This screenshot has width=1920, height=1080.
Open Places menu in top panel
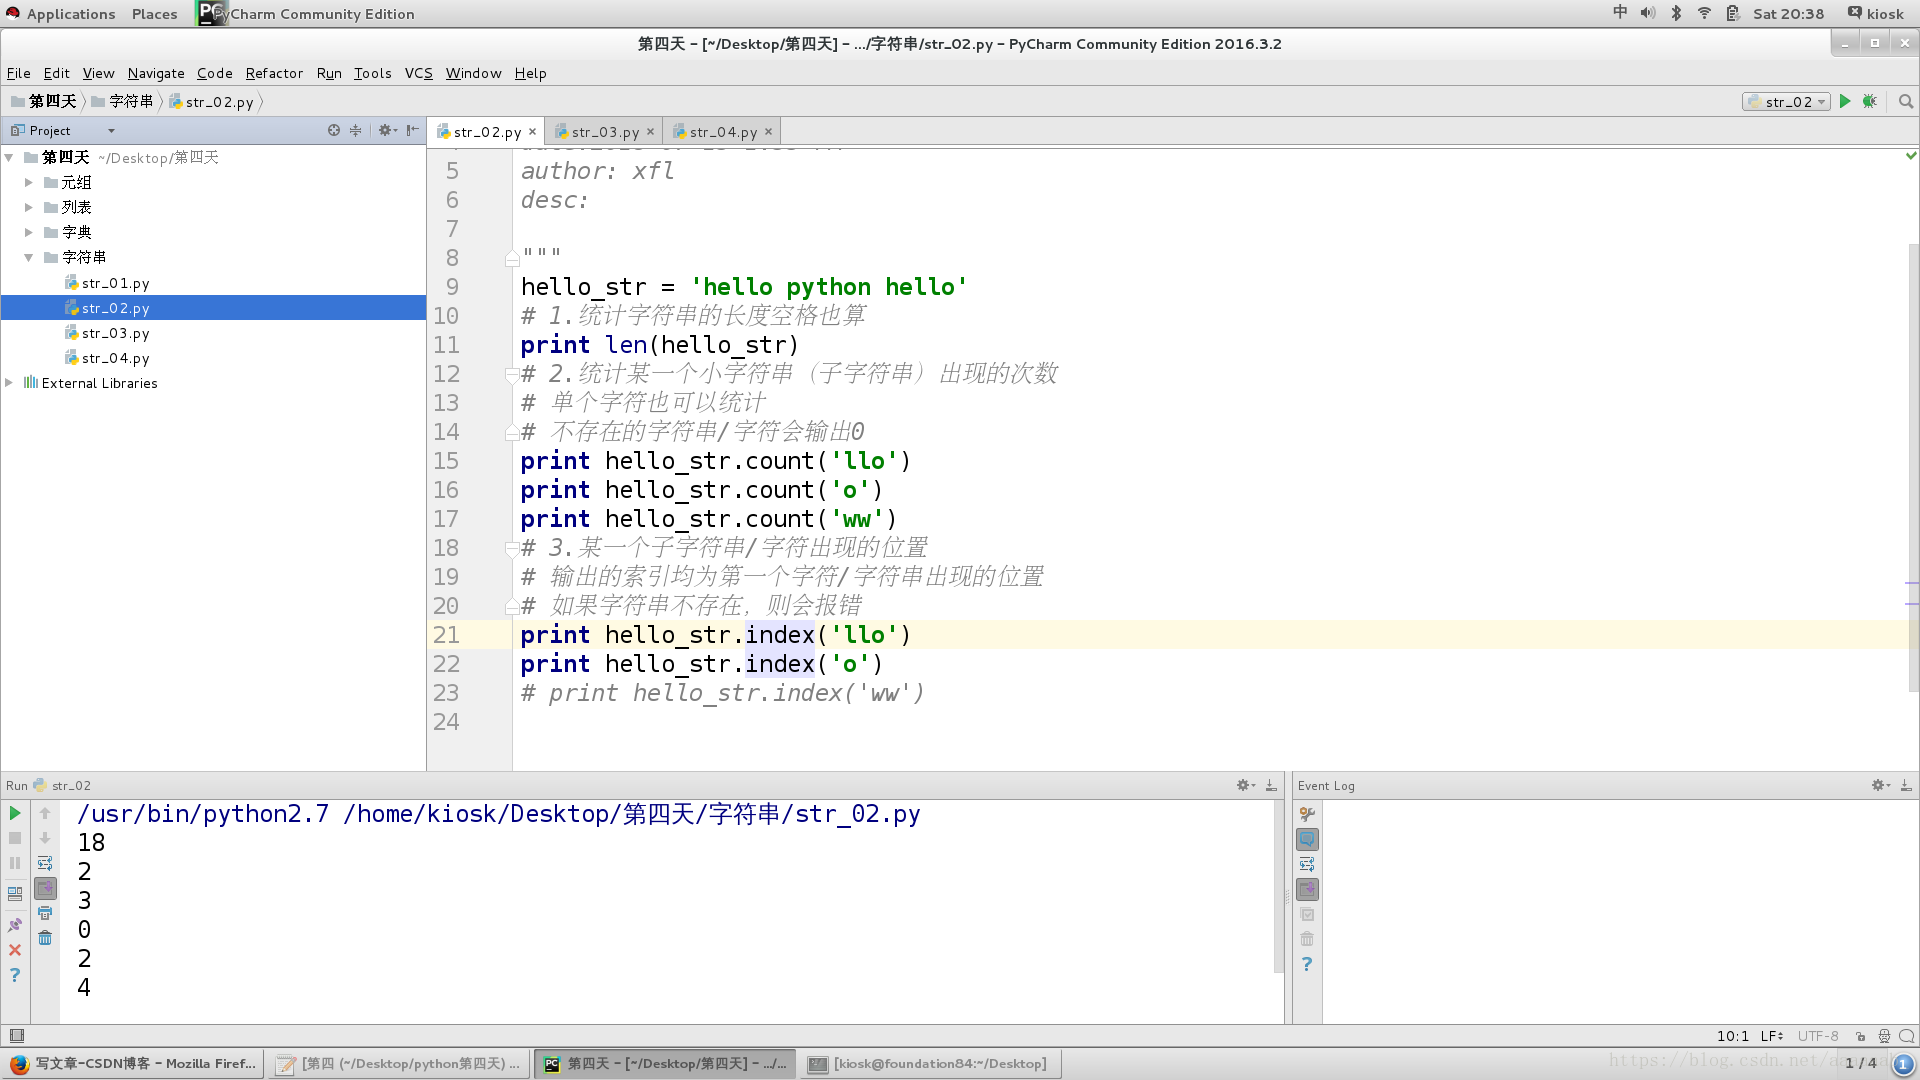click(154, 14)
